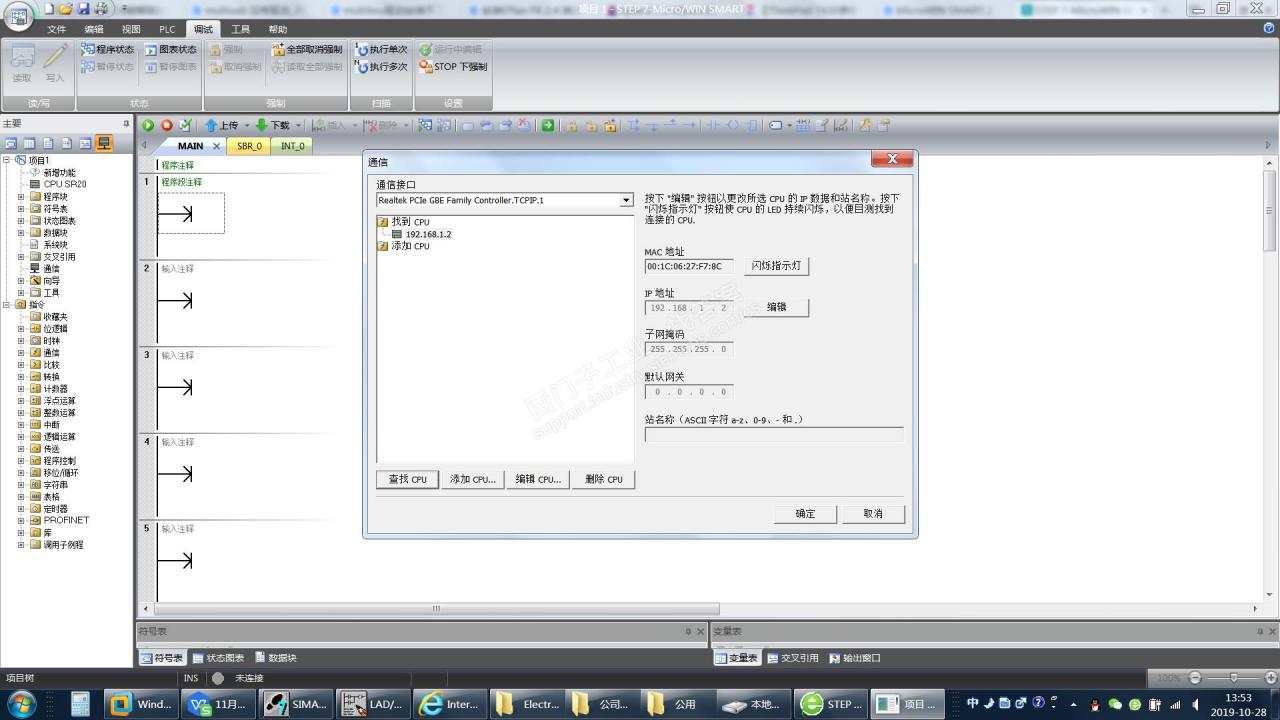Click the green RUN button in toolbar
This screenshot has height=720, width=1280.
tap(148, 125)
